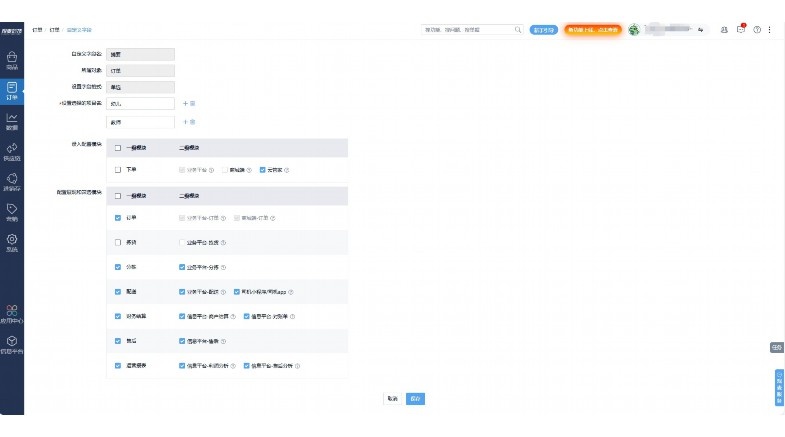
Task: Select the 订单 orders sidebar icon
Action: (12, 91)
